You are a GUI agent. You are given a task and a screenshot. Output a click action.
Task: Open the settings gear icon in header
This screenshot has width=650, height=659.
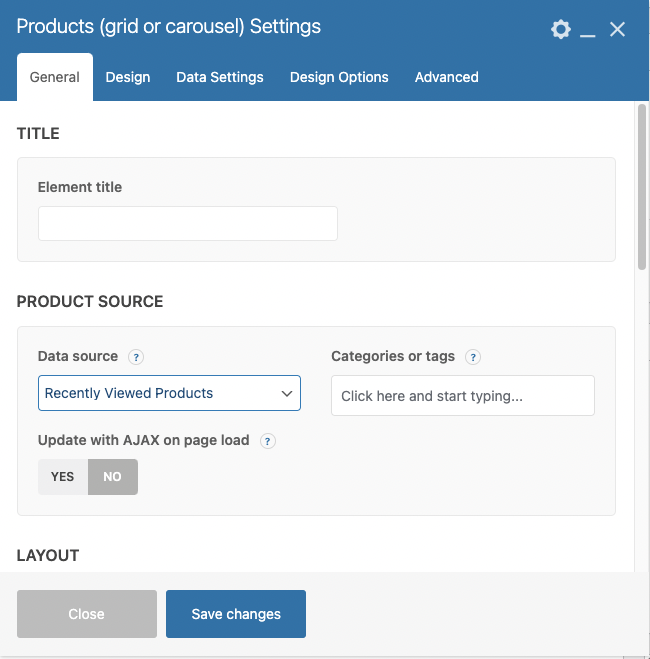(561, 30)
